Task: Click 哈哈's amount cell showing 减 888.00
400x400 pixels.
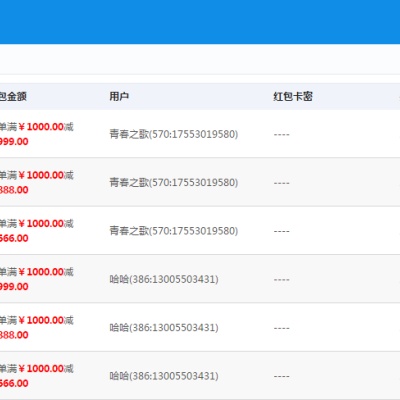Action: click(x=37, y=327)
